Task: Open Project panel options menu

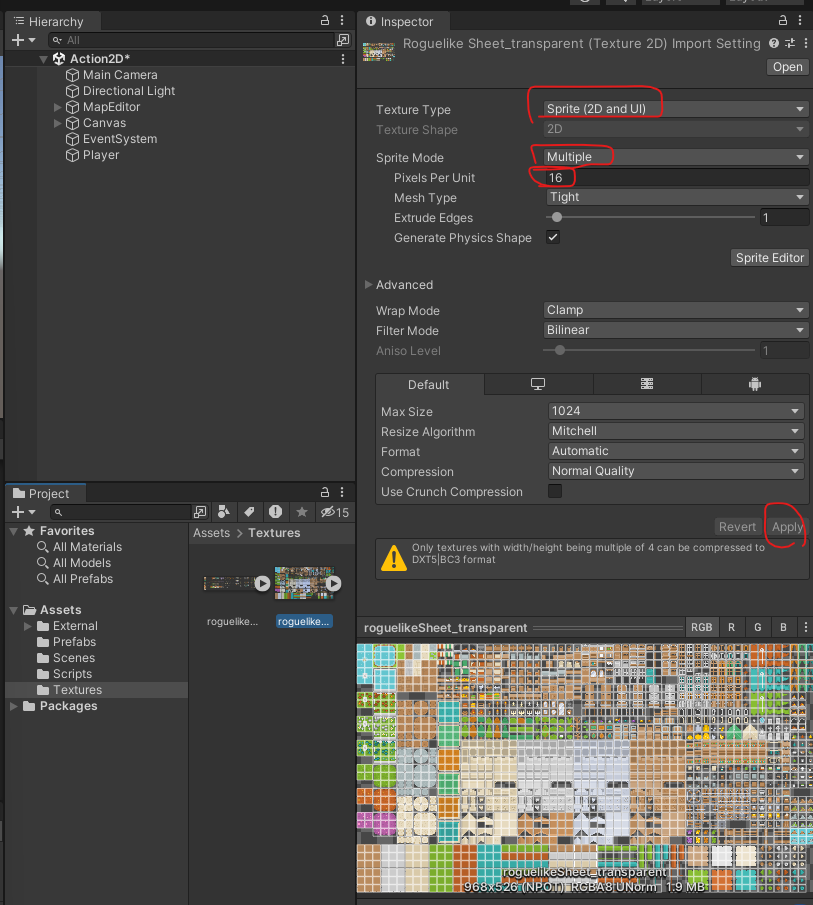Action: point(342,492)
